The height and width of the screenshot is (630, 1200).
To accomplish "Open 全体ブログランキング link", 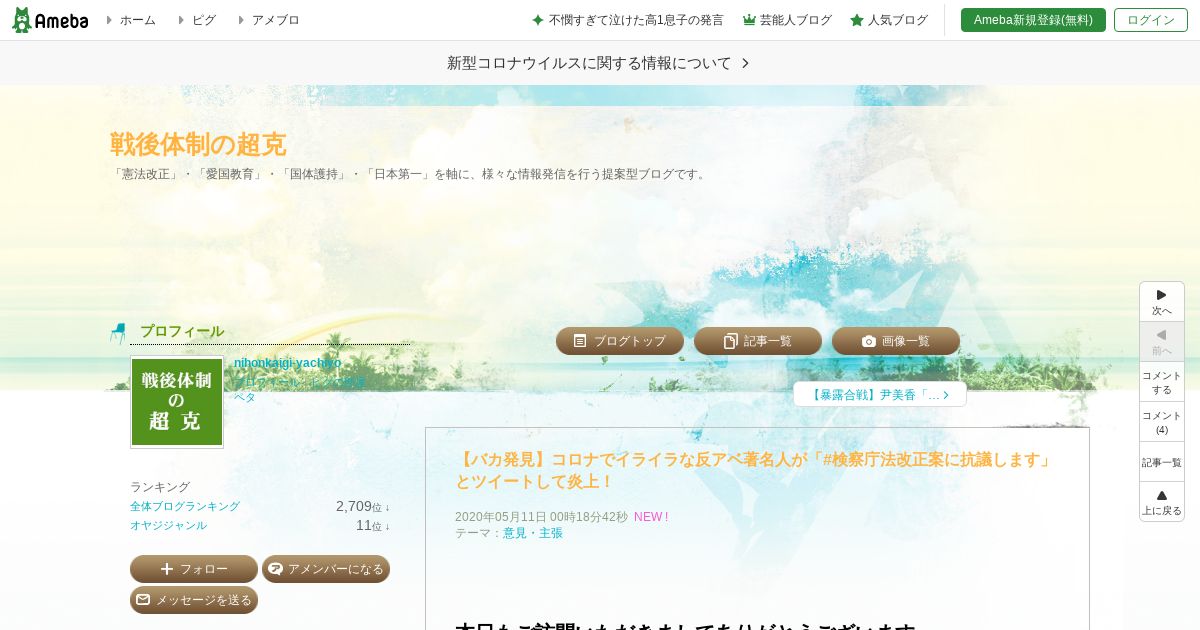I will [185, 507].
